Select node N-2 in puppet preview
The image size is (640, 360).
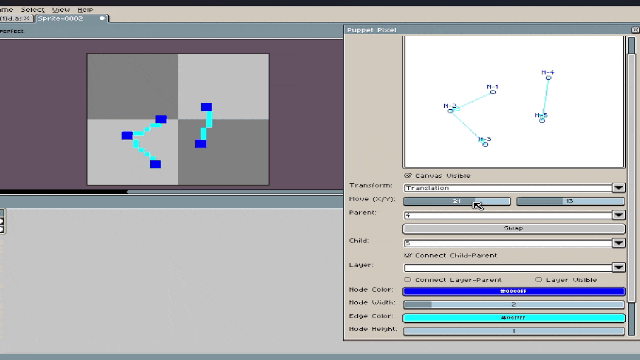click(x=450, y=111)
